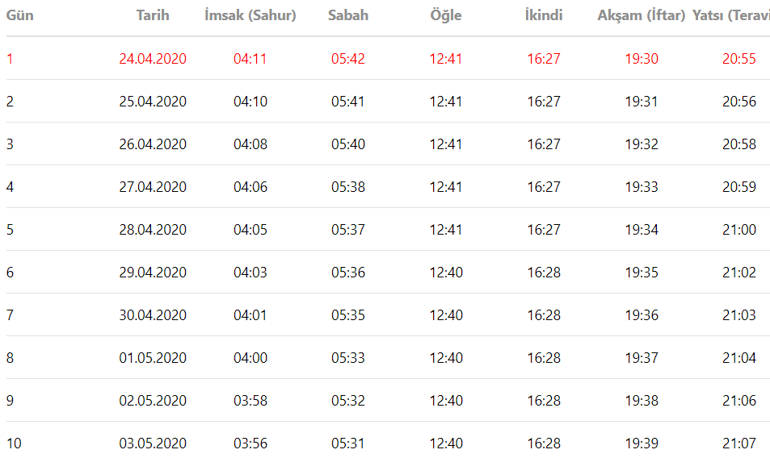Select the imsak time 04:03
The height and width of the screenshot is (458, 770).
pyautogui.click(x=250, y=272)
